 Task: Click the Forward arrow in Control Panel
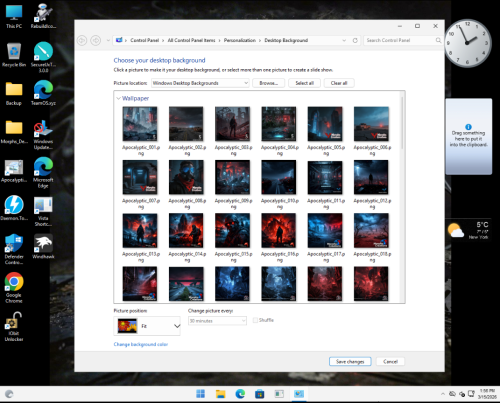coord(96,41)
